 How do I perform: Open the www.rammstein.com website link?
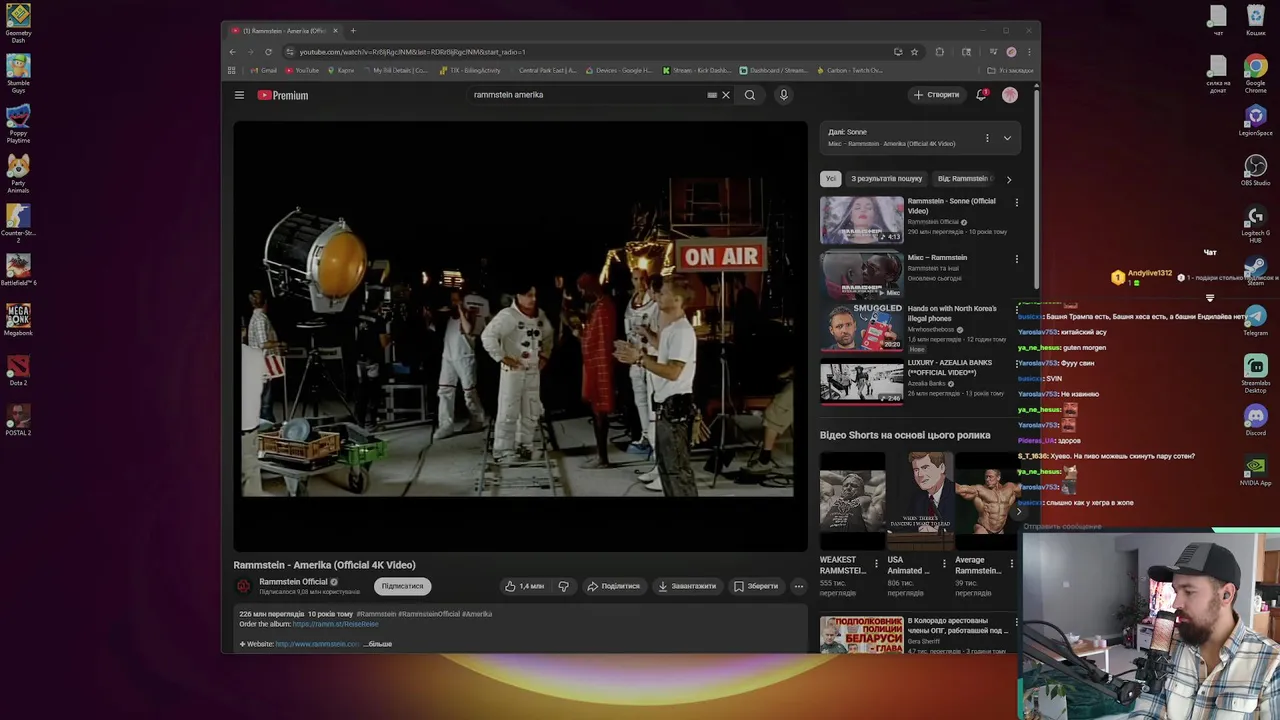[317, 644]
